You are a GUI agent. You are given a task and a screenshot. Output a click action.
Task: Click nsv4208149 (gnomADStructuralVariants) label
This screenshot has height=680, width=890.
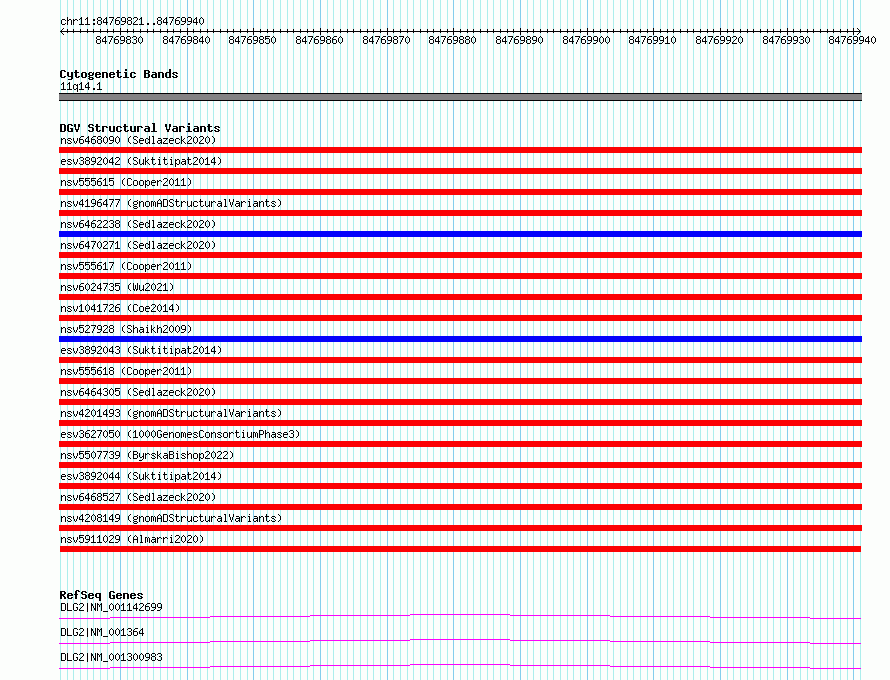(x=171, y=518)
